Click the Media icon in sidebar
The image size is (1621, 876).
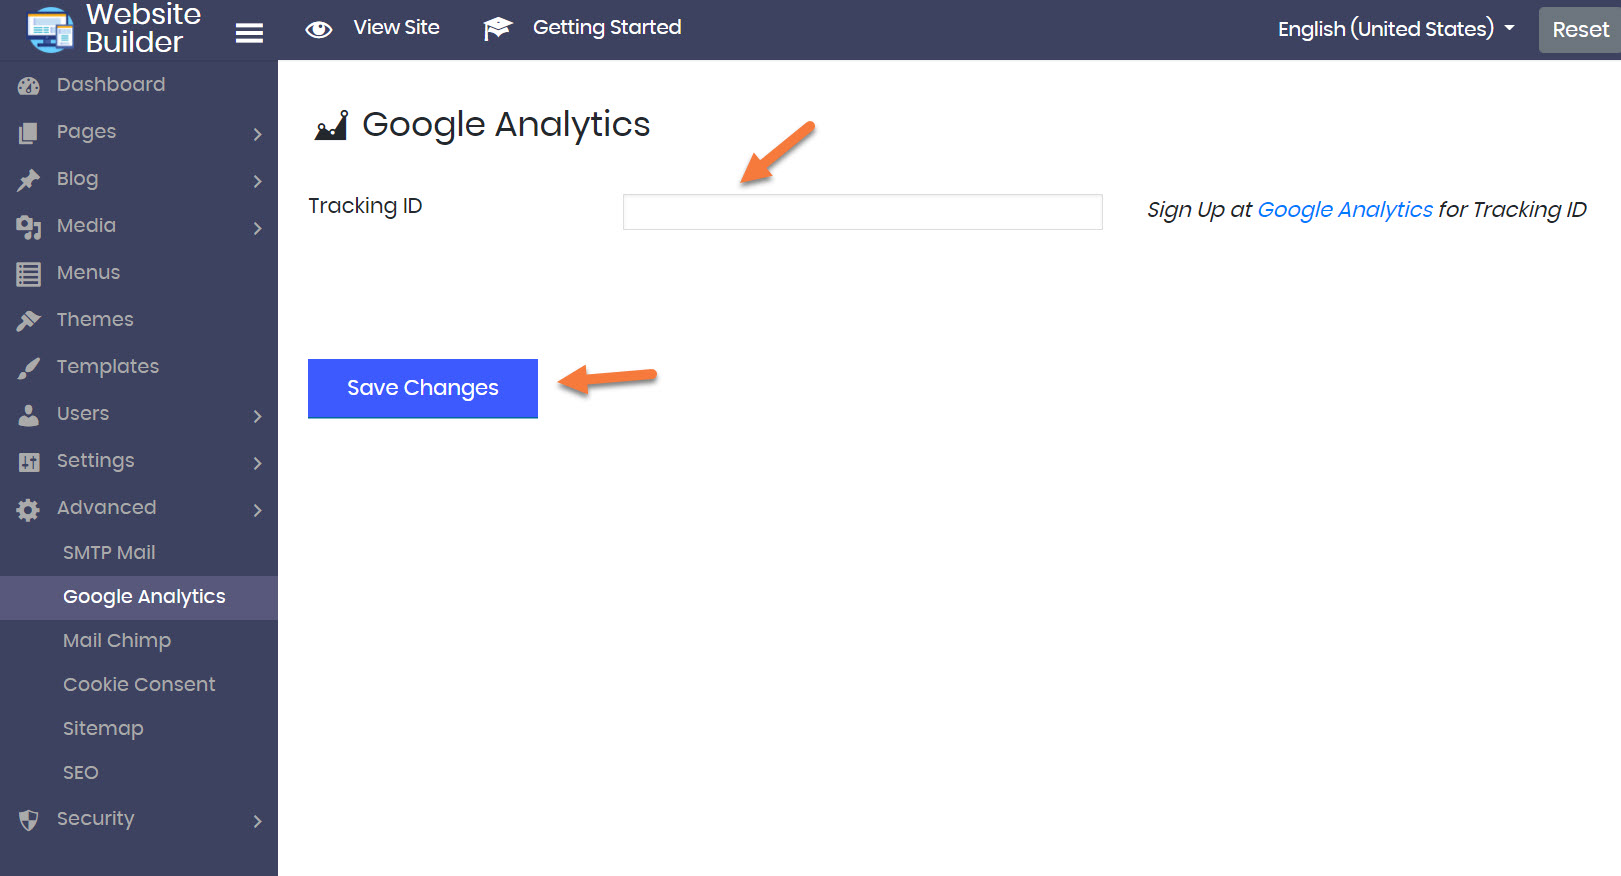[29, 227]
